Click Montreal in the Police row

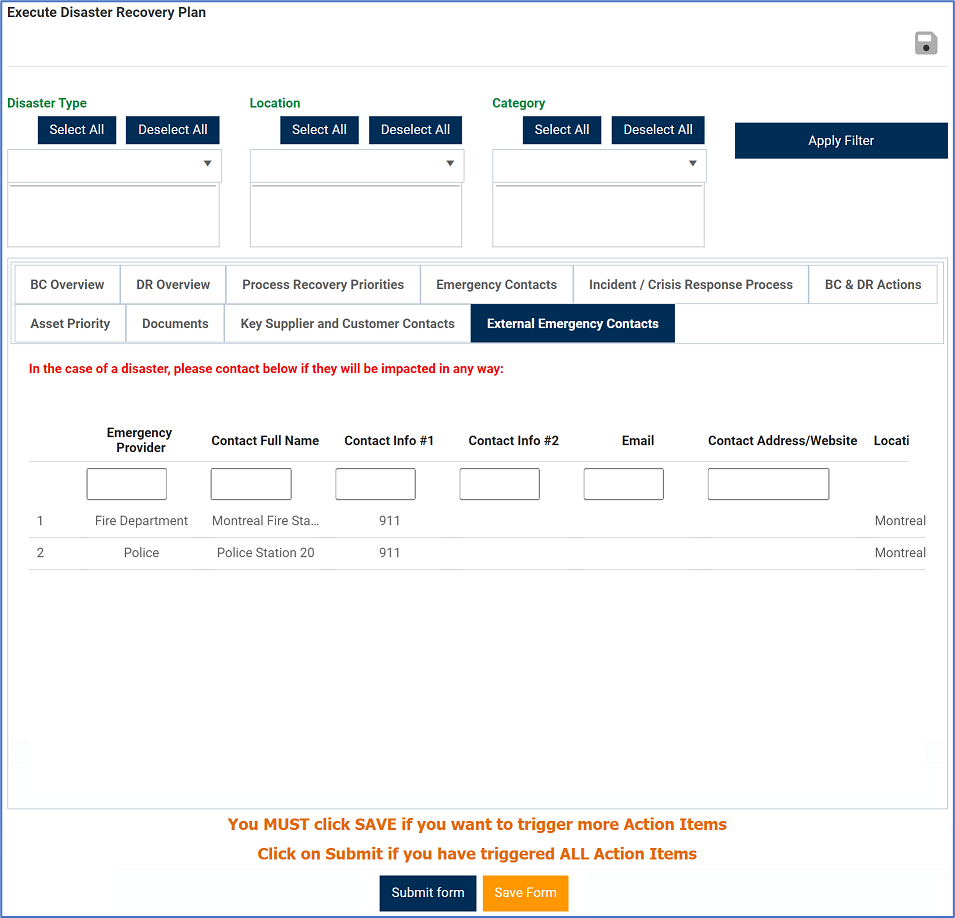coord(900,553)
